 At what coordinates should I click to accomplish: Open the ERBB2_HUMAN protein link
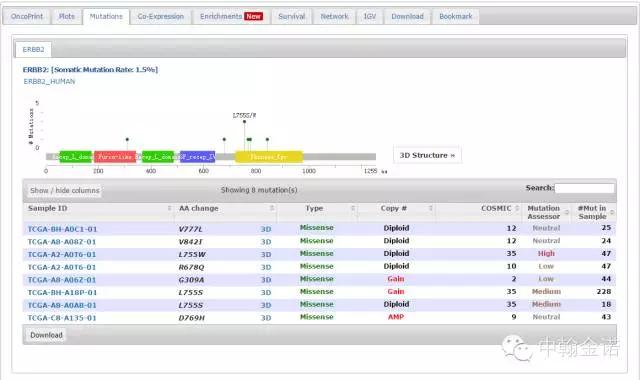(49, 82)
